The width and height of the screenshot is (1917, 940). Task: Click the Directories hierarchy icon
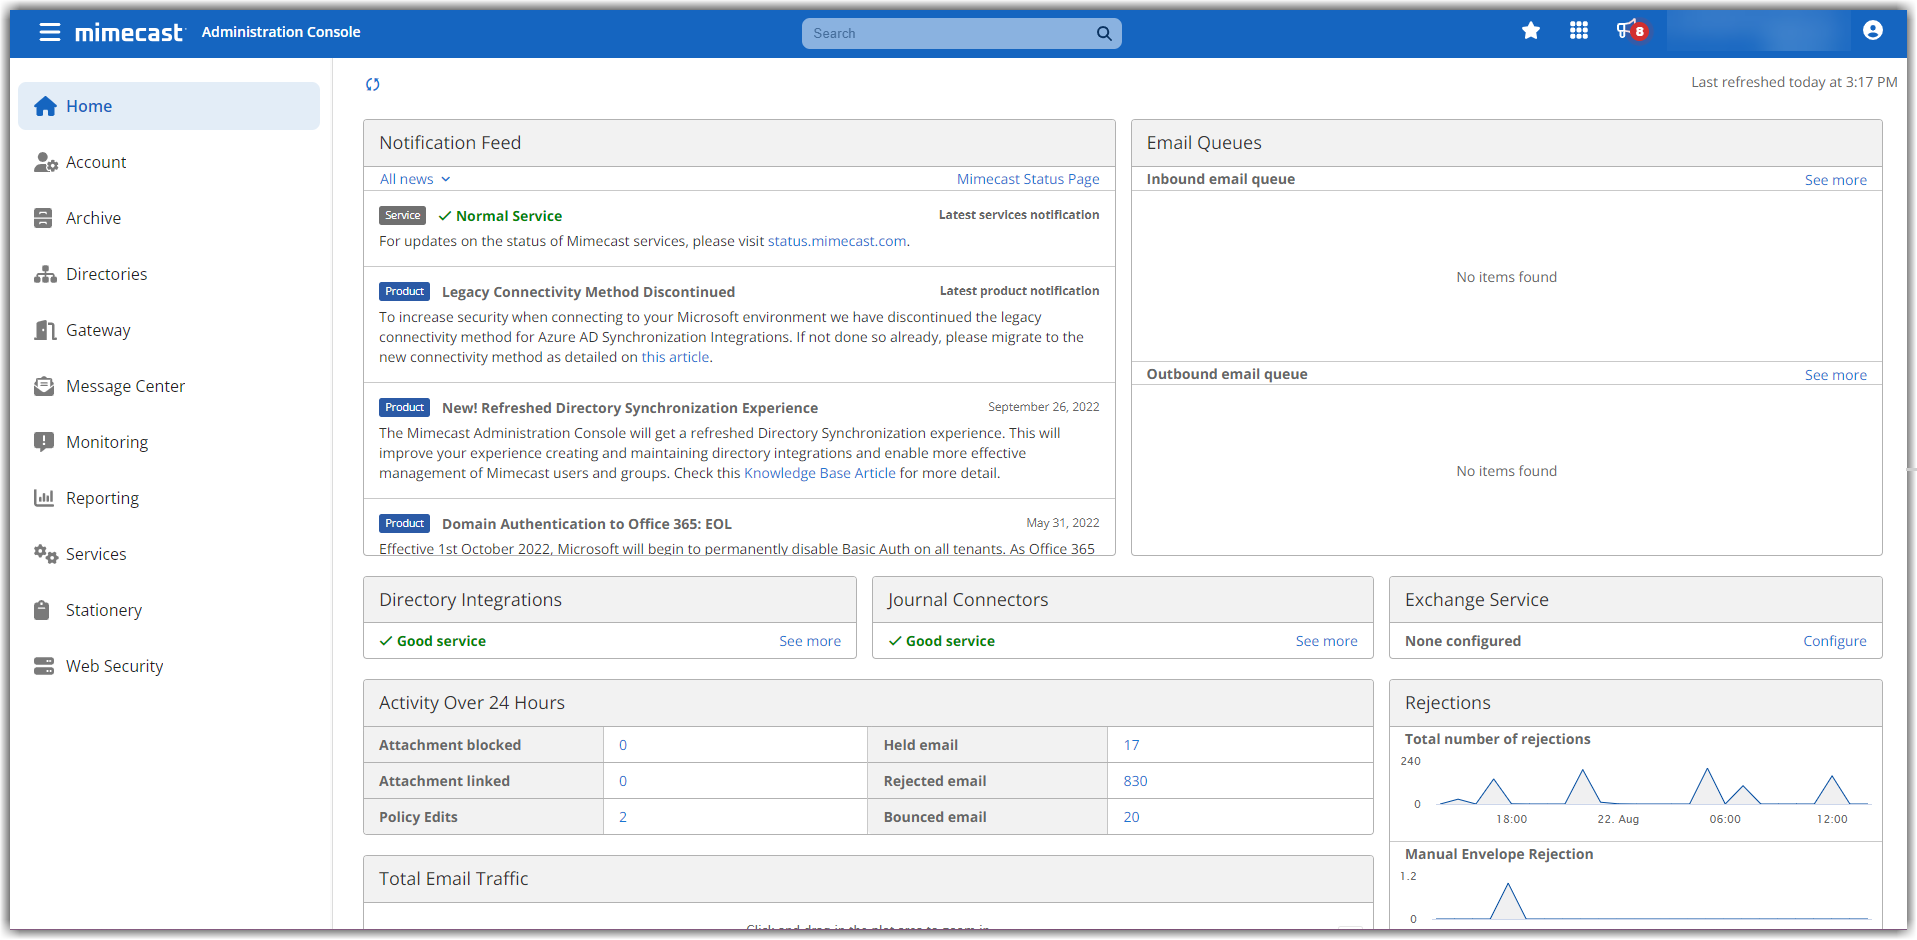(45, 274)
